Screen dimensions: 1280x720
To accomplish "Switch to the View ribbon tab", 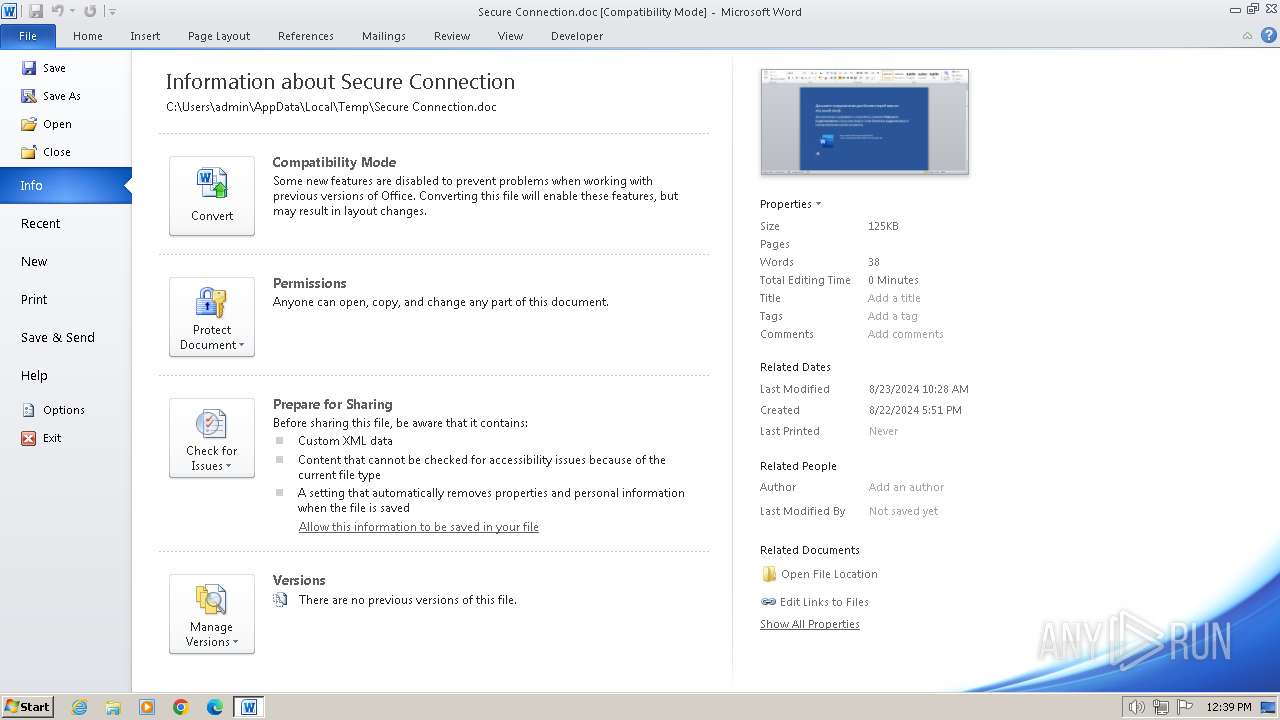I will pos(510,36).
